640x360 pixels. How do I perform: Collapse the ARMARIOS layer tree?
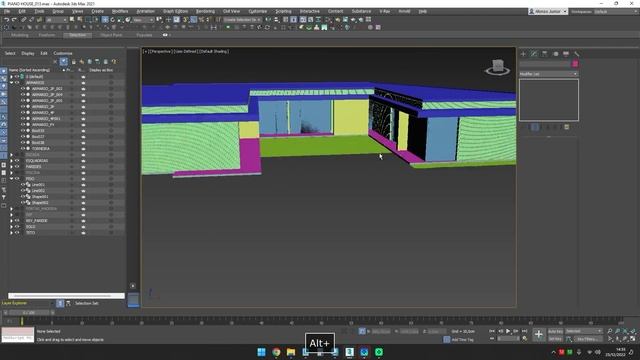11,83
